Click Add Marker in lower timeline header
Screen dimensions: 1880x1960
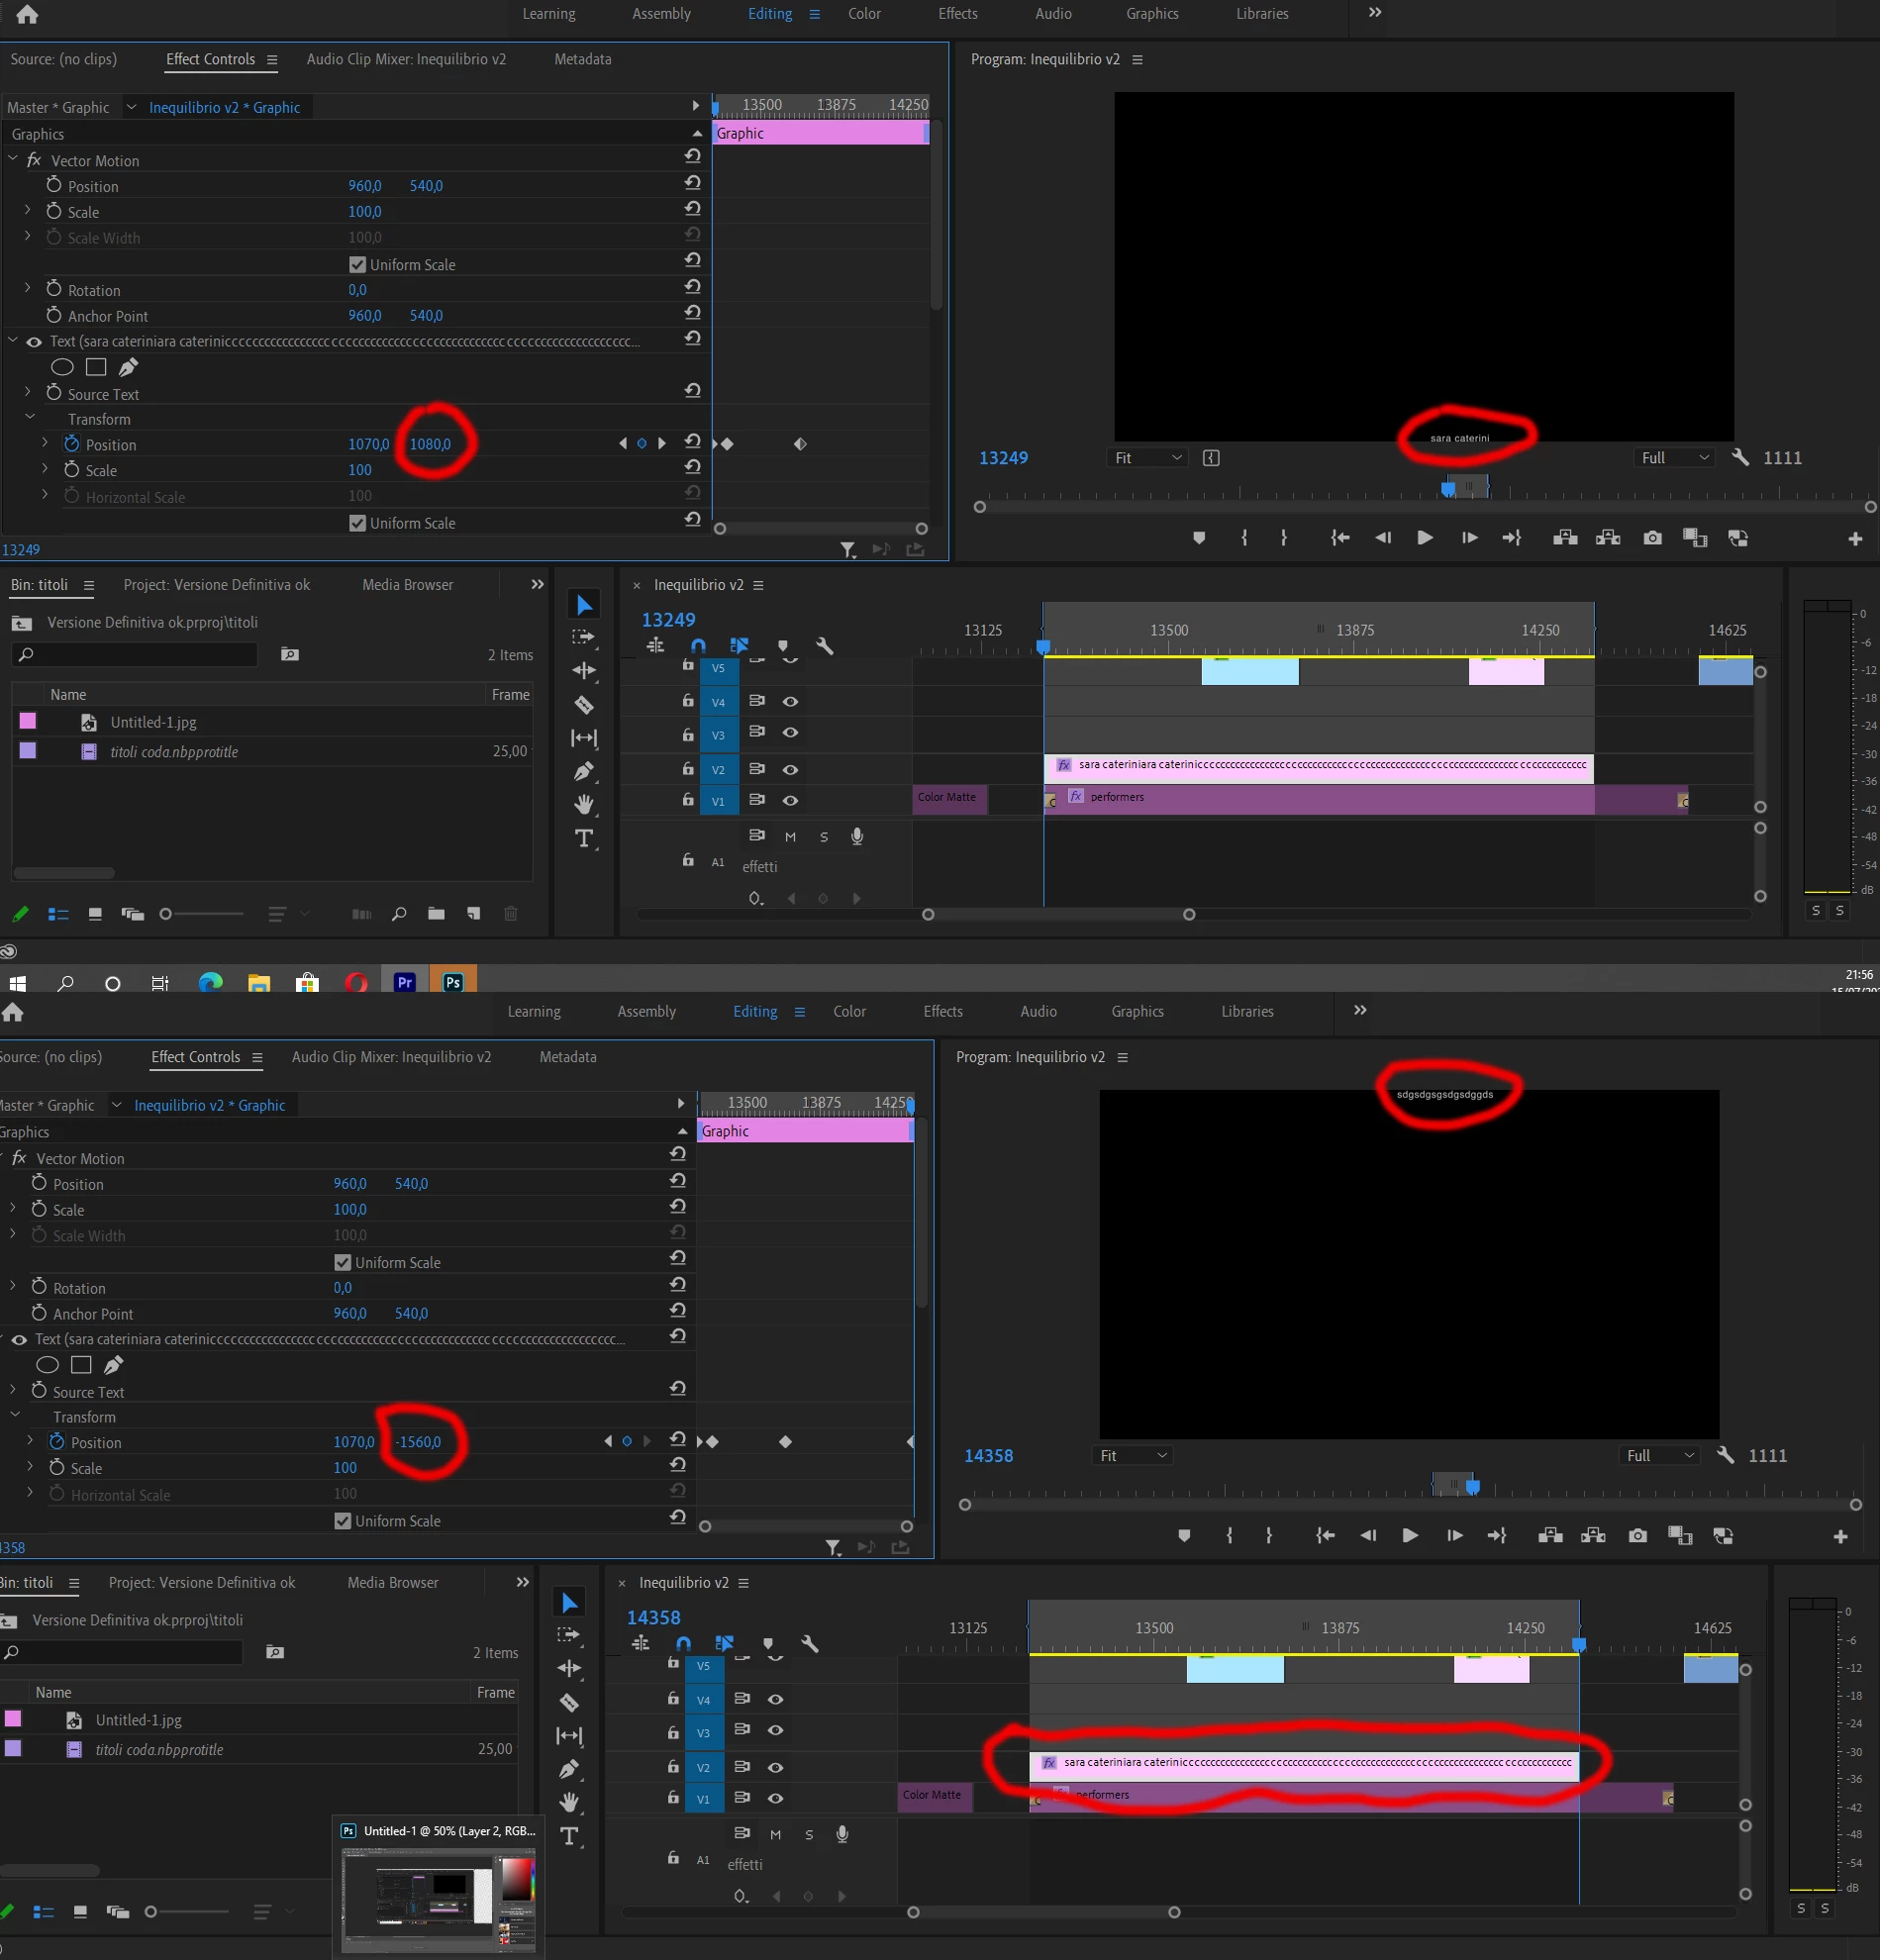pyautogui.click(x=768, y=1644)
